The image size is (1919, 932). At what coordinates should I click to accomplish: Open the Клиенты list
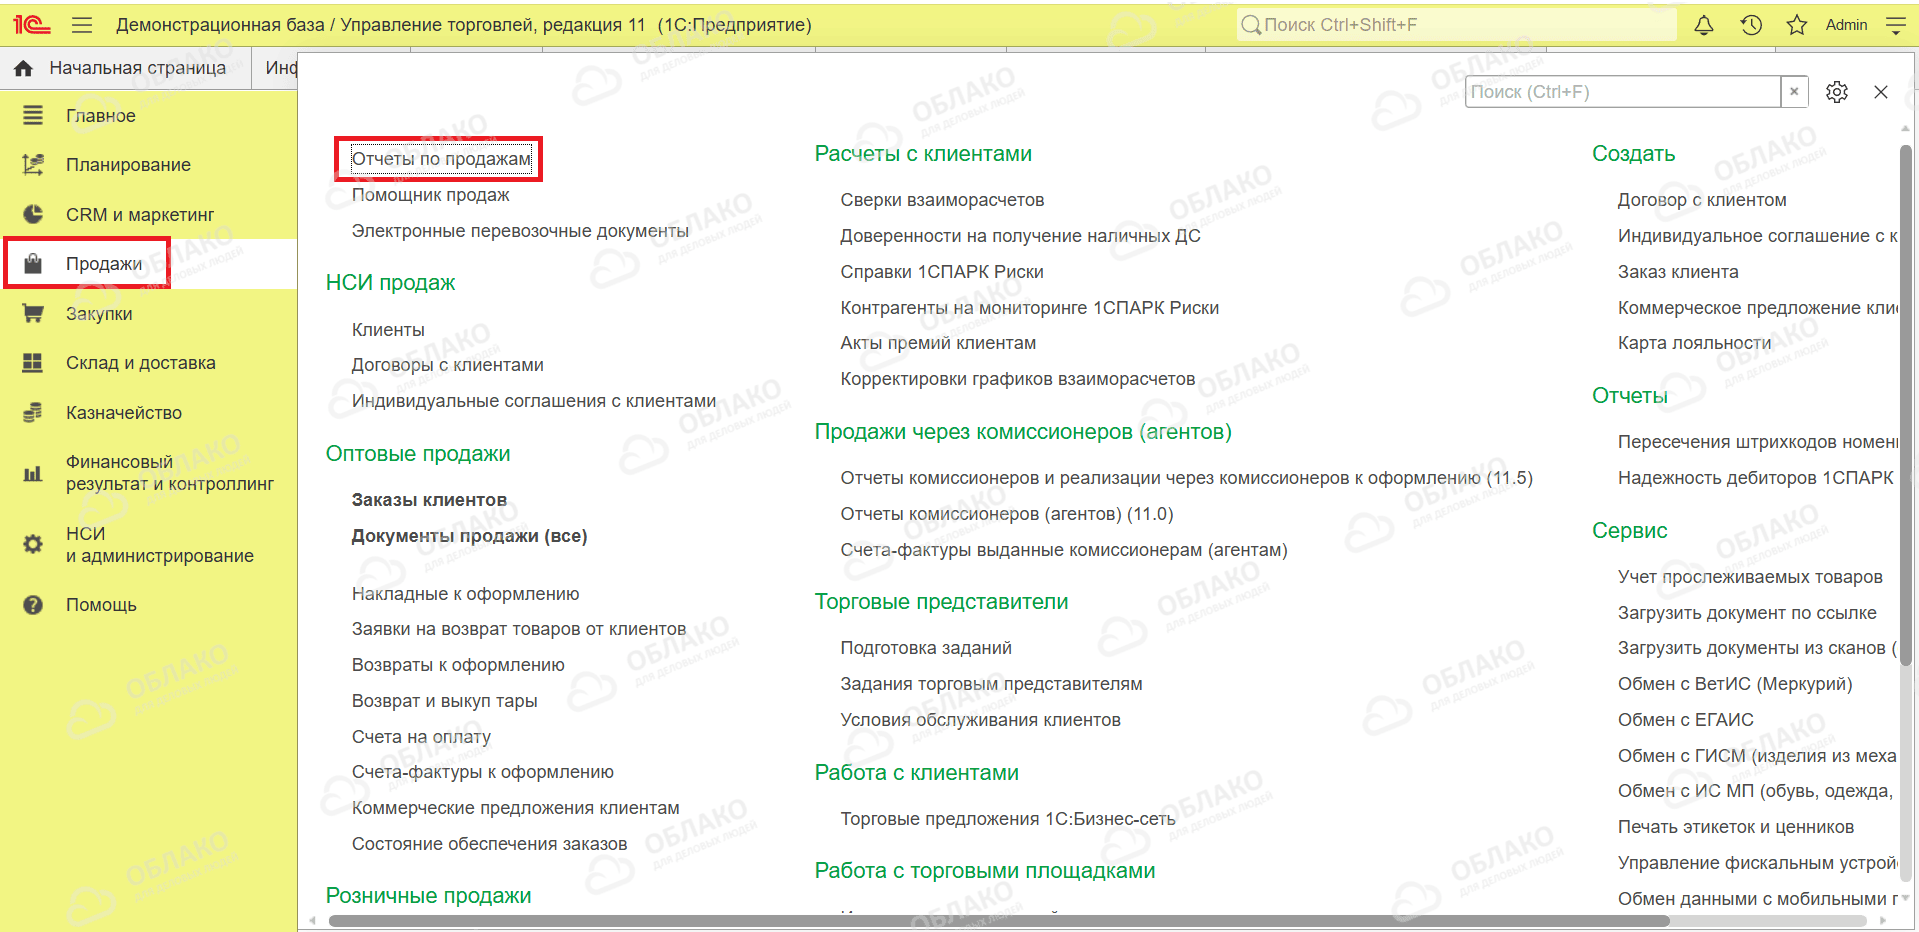point(388,330)
